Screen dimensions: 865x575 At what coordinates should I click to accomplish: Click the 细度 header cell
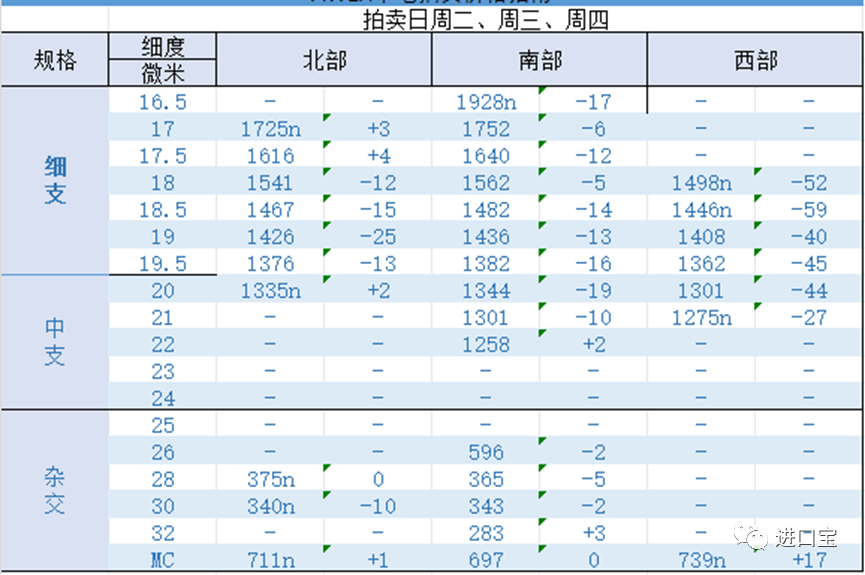click(163, 46)
